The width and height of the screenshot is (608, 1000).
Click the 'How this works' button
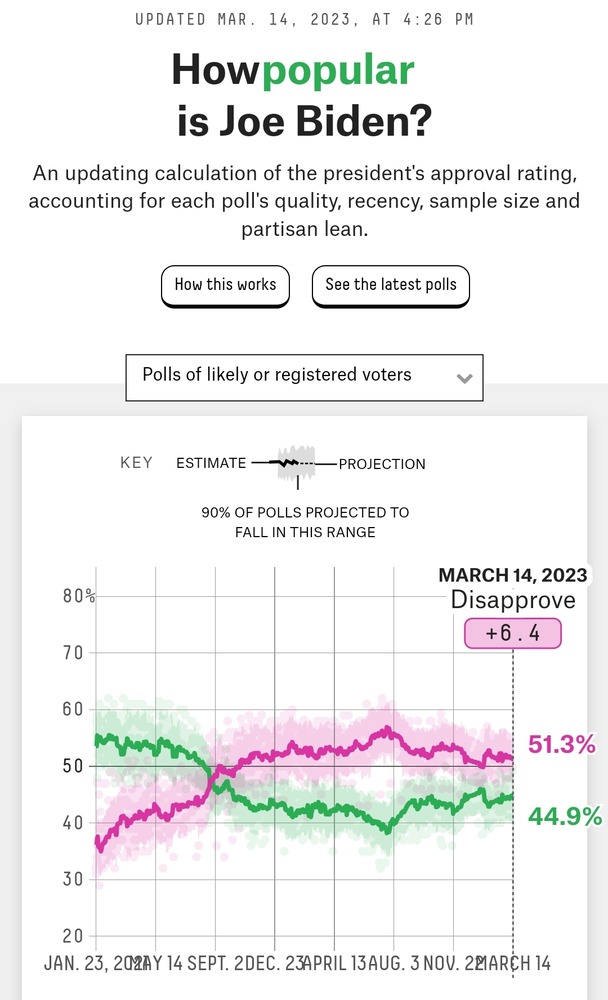225,285
